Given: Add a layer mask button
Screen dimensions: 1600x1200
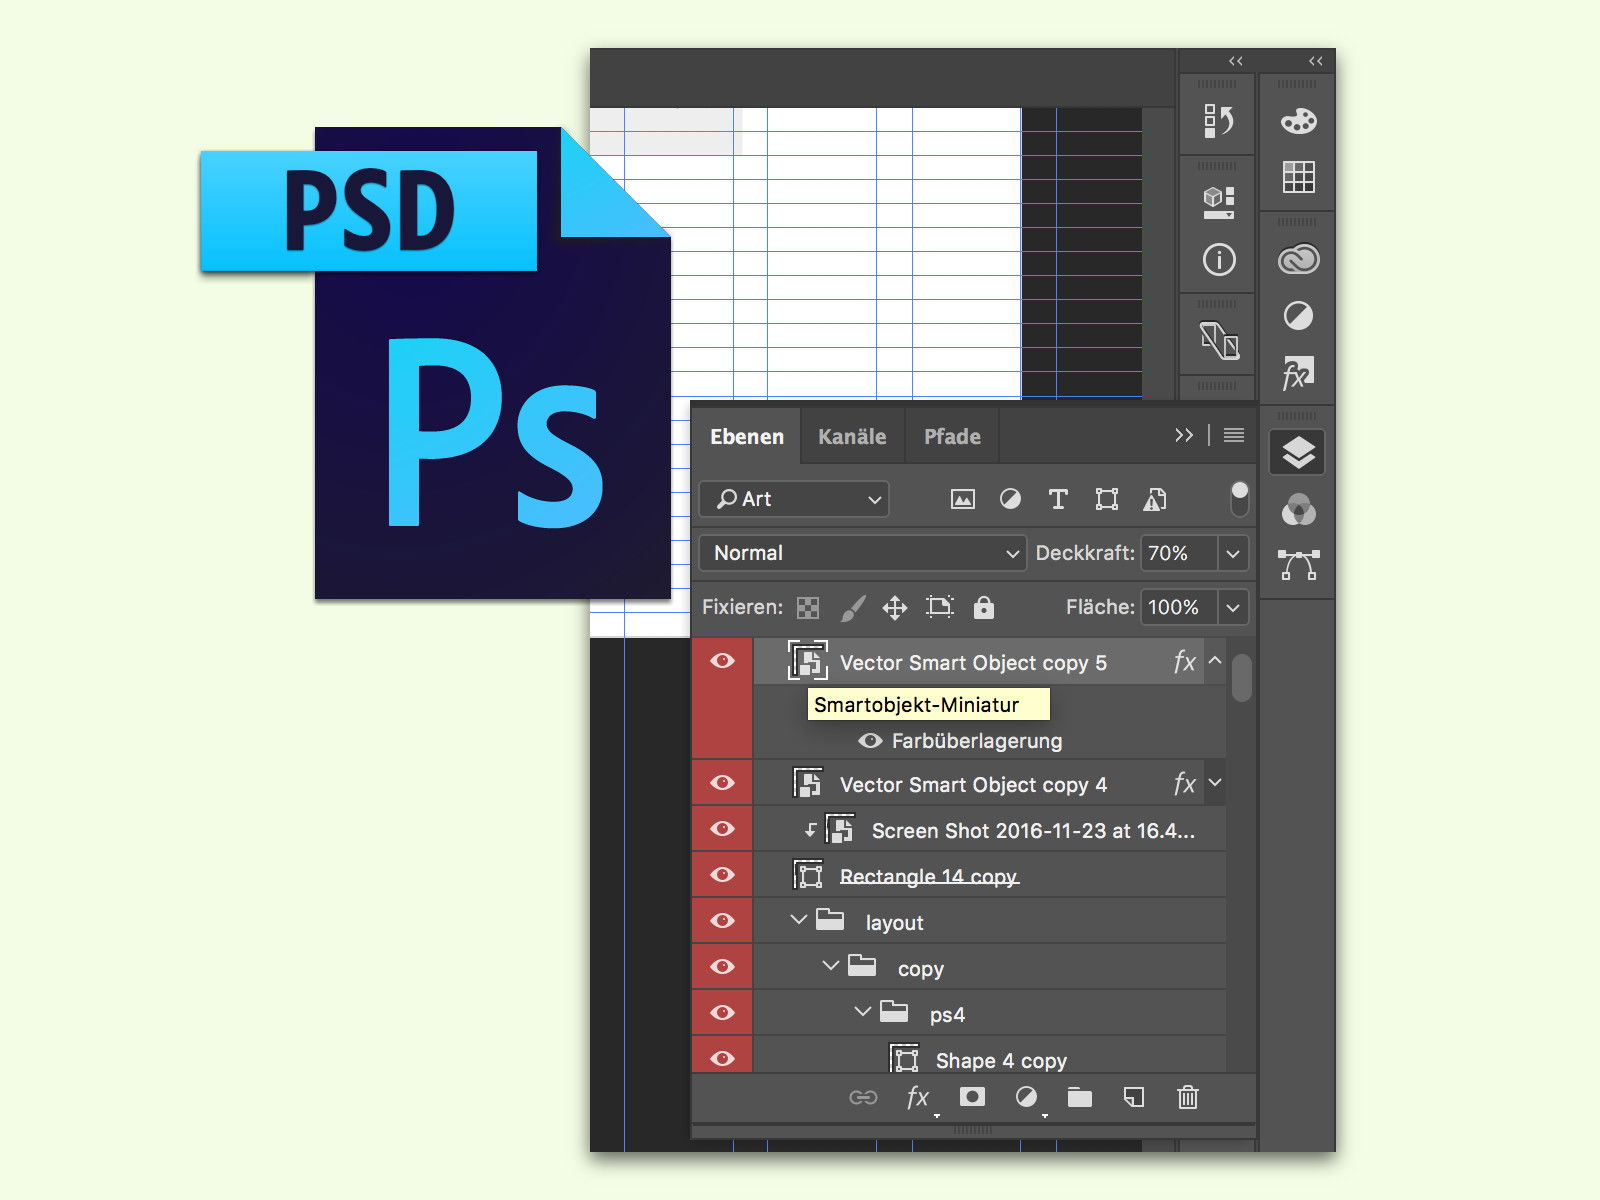Looking at the screenshot, I should coord(972,1097).
